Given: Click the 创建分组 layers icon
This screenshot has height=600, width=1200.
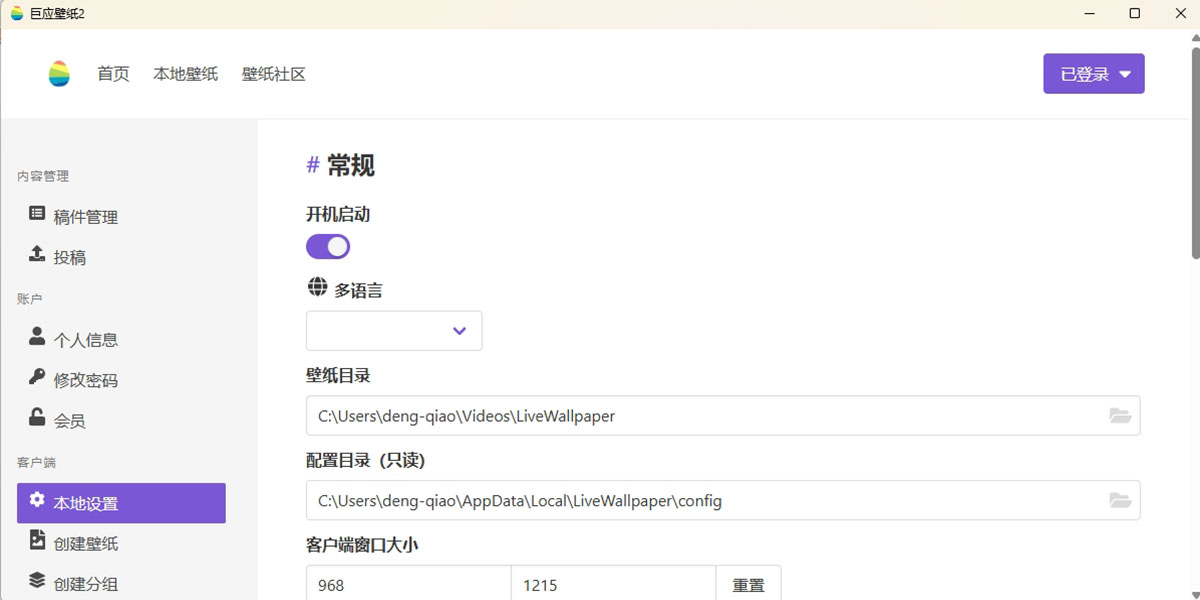Looking at the screenshot, I should click(x=37, y=580).
